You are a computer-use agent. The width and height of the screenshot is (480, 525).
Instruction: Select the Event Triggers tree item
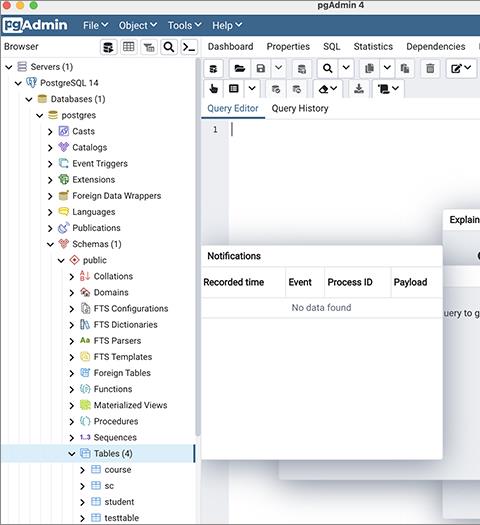[x=100, y=163]
